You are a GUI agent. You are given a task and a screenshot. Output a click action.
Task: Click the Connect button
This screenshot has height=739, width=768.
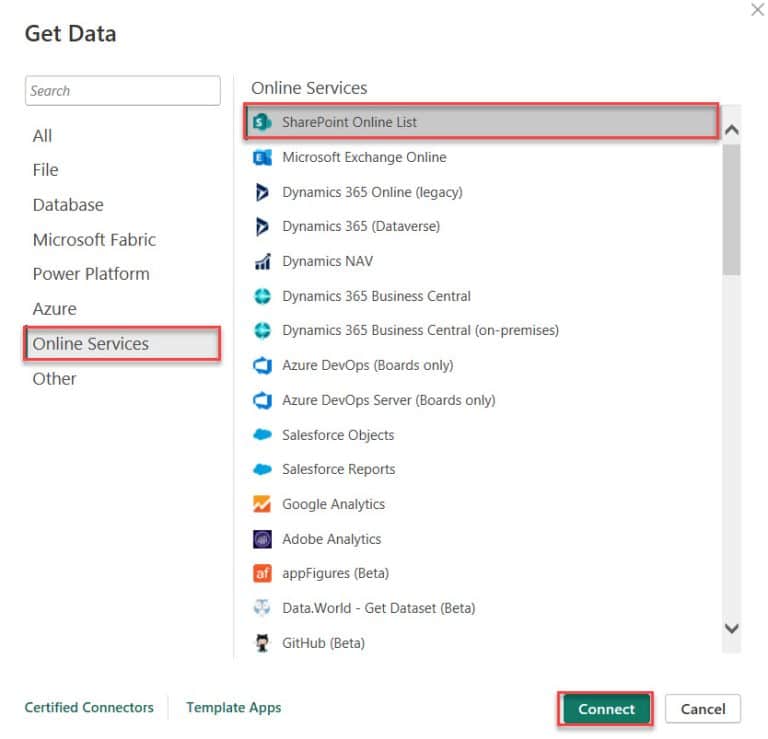(606, 709)
